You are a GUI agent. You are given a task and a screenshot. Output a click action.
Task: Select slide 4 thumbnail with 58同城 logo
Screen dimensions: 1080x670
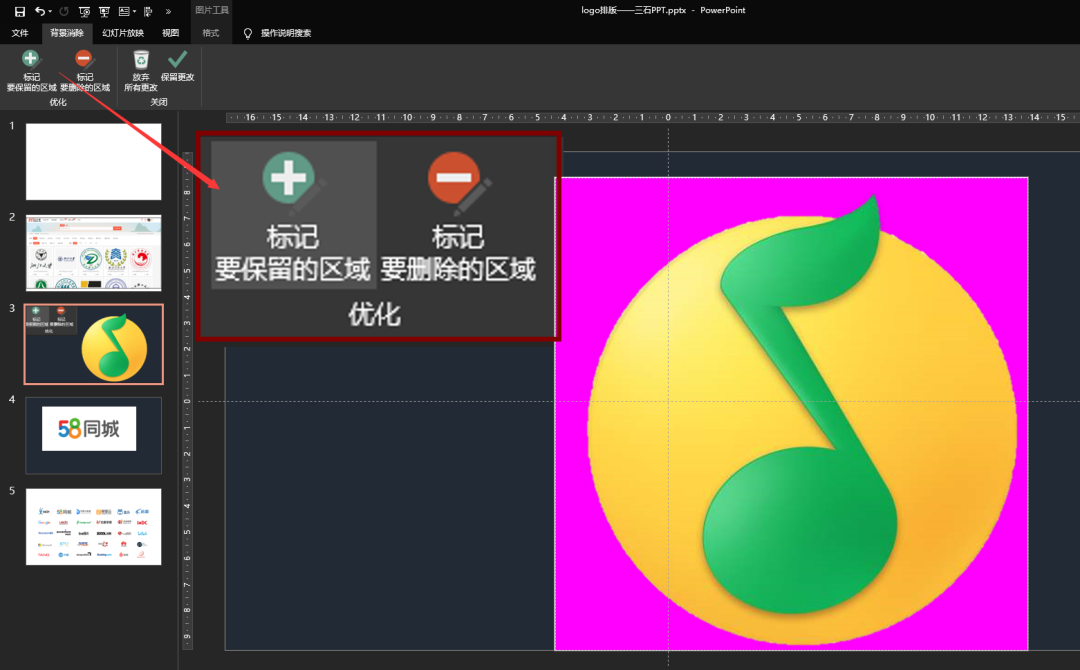(94, 435)
